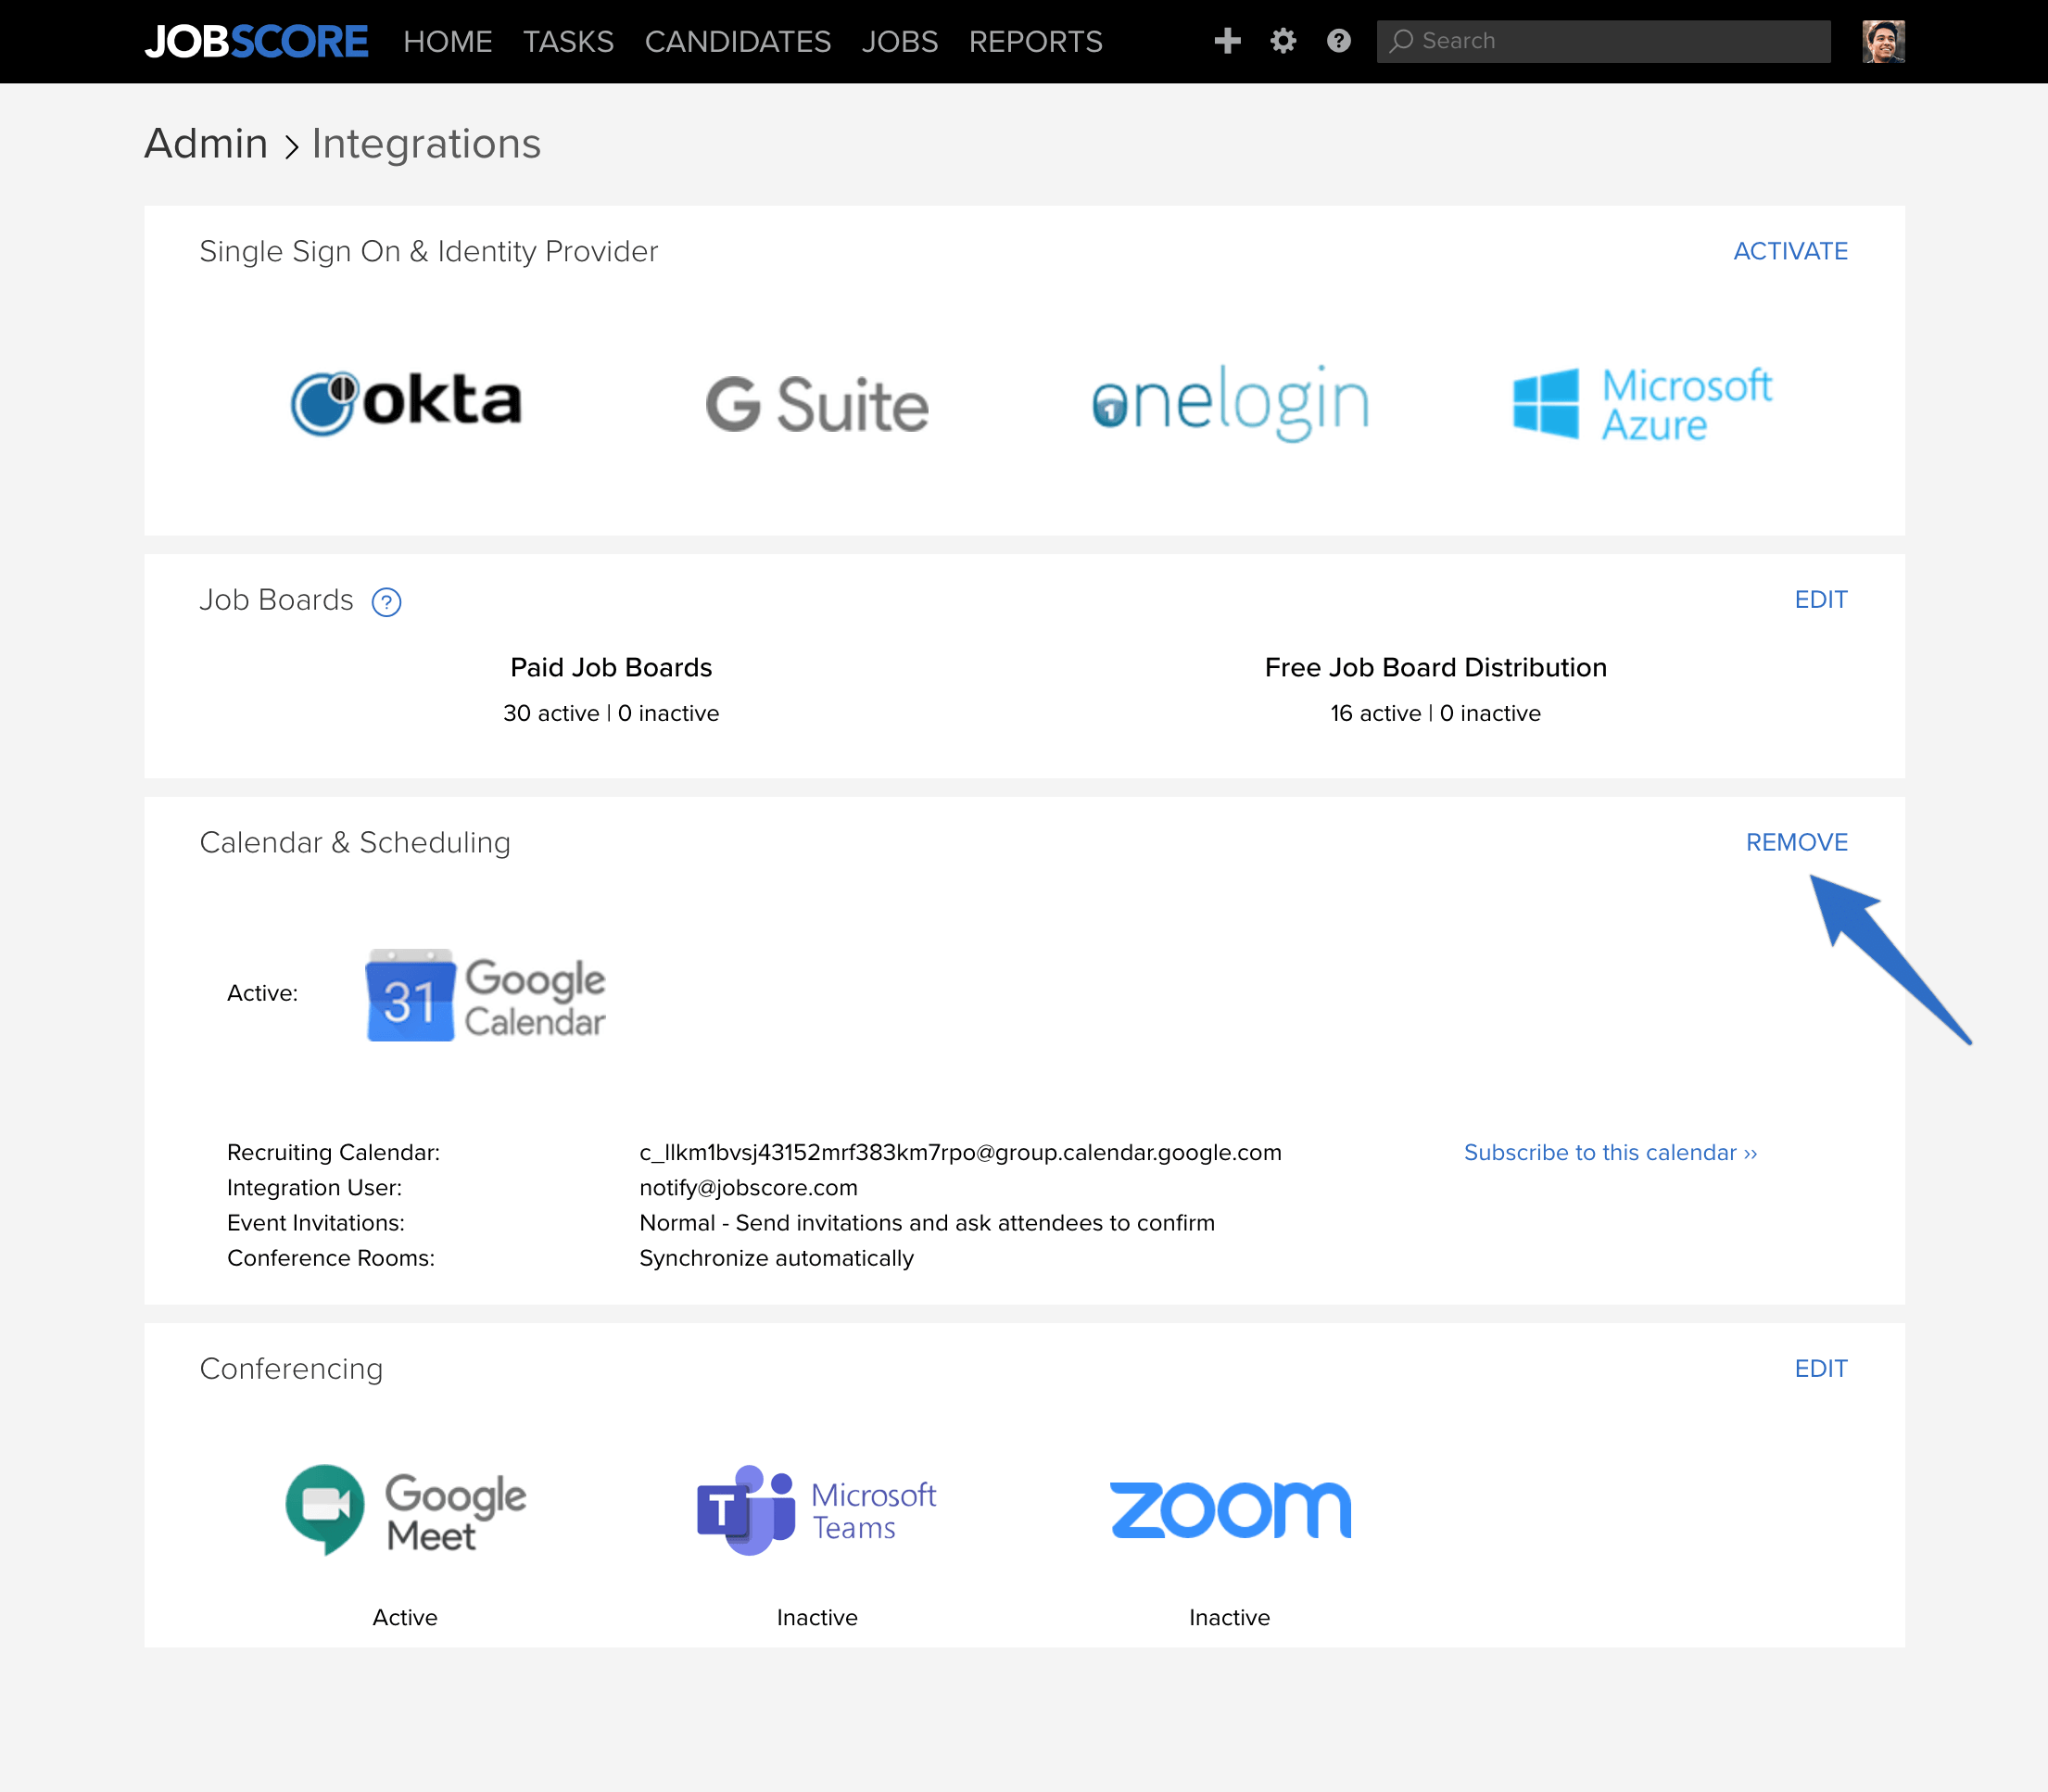Viewport: 2048px width, 1792px height.
Task: Click the Google Calendar logo
Action: 486,995
